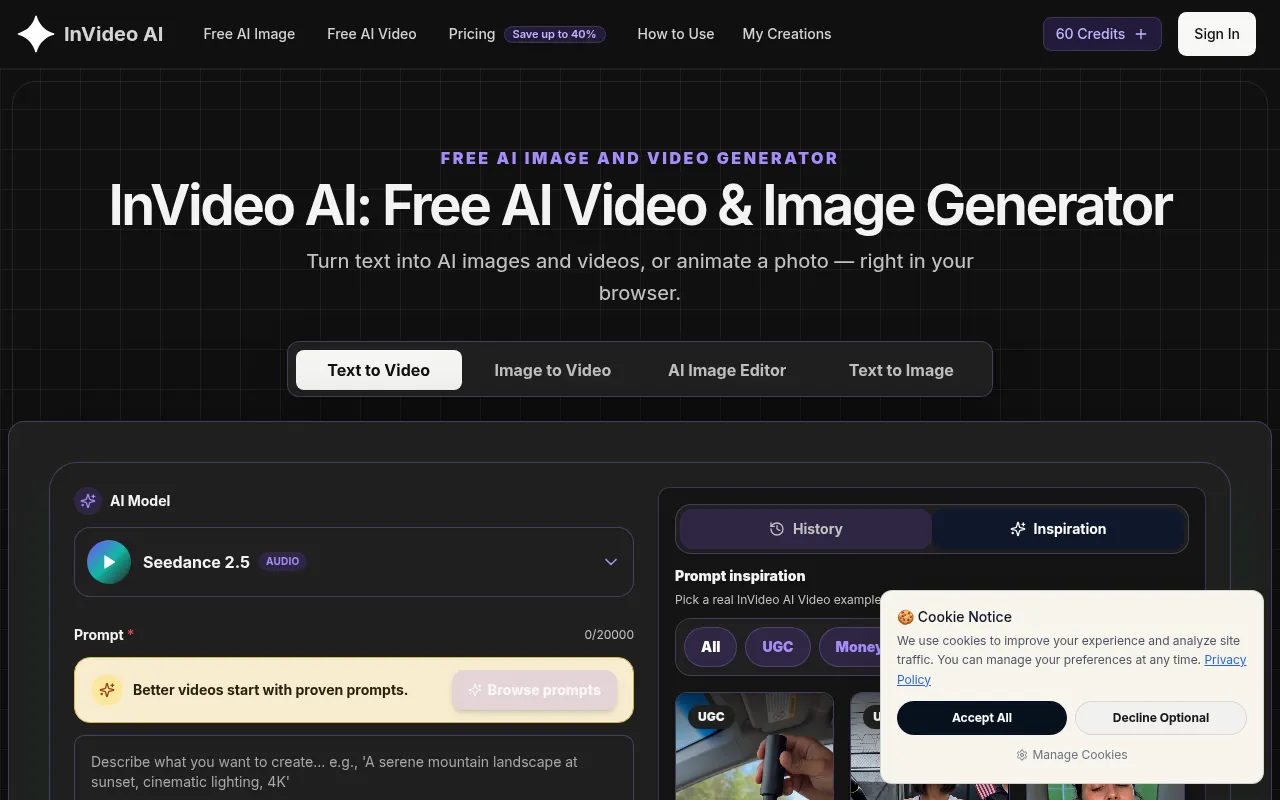Click the 60 Credits button
1280x800 pixels.
click(x=1102, y=34)
